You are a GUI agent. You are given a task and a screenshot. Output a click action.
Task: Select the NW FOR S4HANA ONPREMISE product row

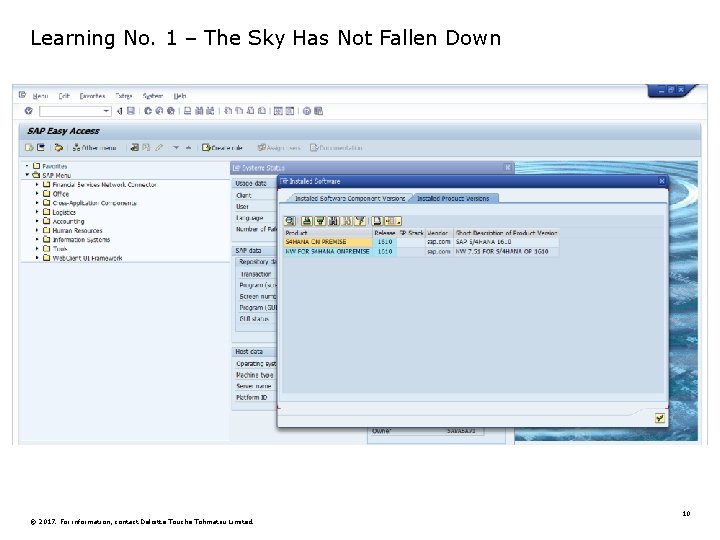pyautogui.click(x=421, y=252)
